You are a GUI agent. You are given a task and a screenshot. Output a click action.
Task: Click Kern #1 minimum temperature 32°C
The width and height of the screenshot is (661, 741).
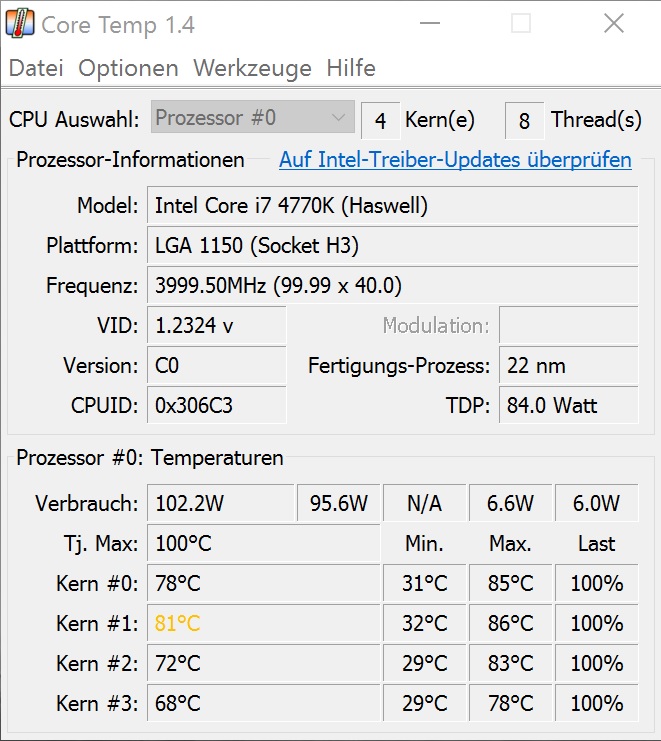point(424,623)
